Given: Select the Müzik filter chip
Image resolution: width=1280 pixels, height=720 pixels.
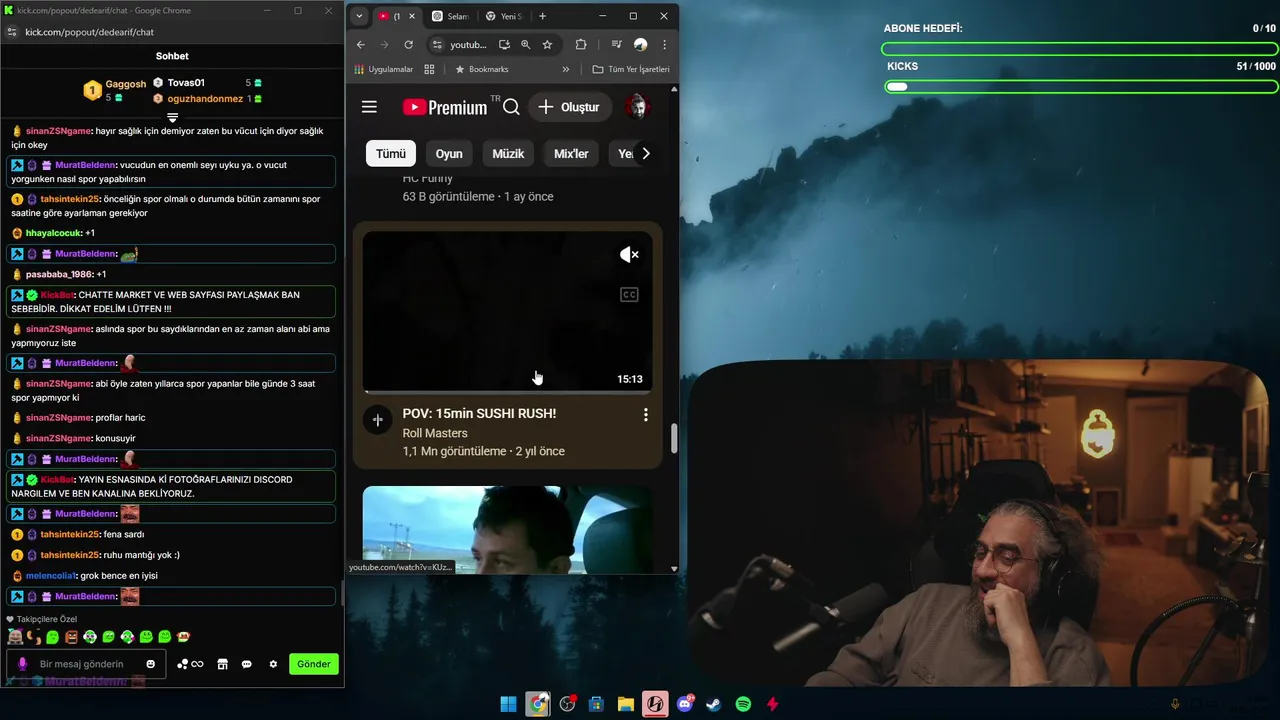Looking at the screenshot, I should coord(508,153).
